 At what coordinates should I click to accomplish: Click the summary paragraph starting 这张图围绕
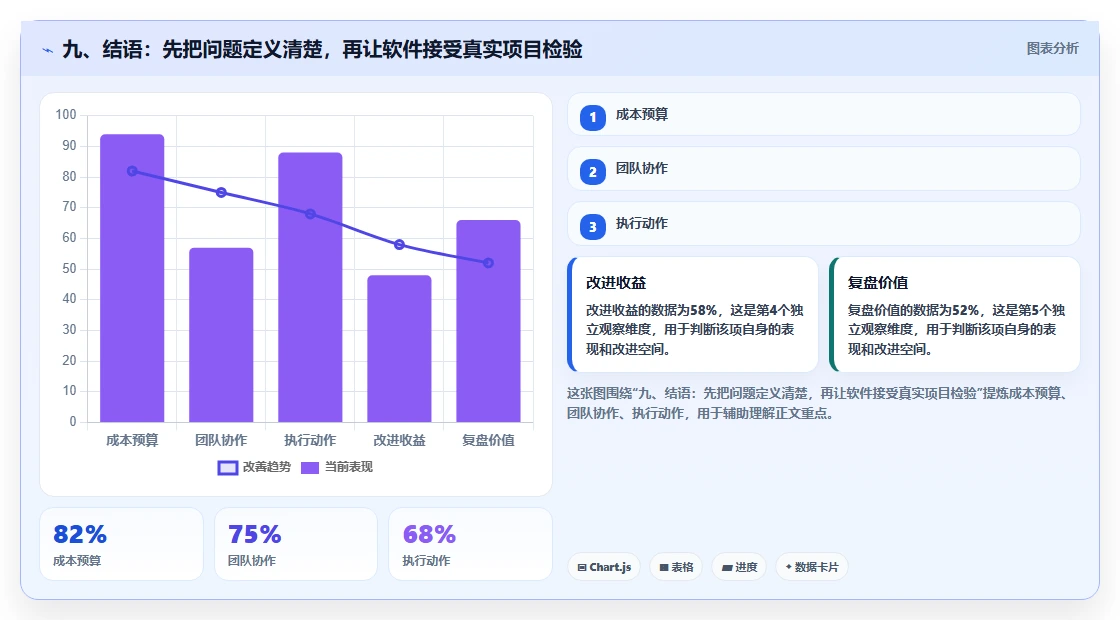pyautogui.click(x=819, y=403)
